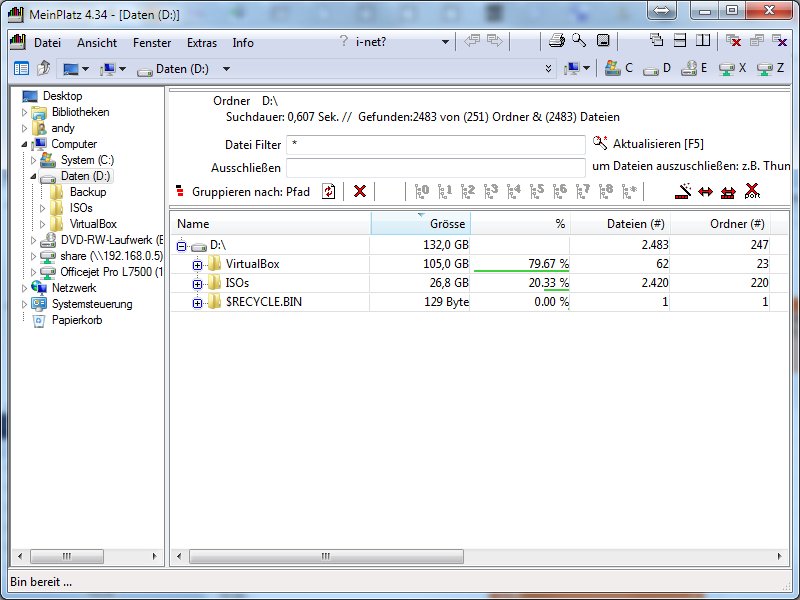
Task: Toggle the folder tree panel icon
Action: click(x=21, y=69)
